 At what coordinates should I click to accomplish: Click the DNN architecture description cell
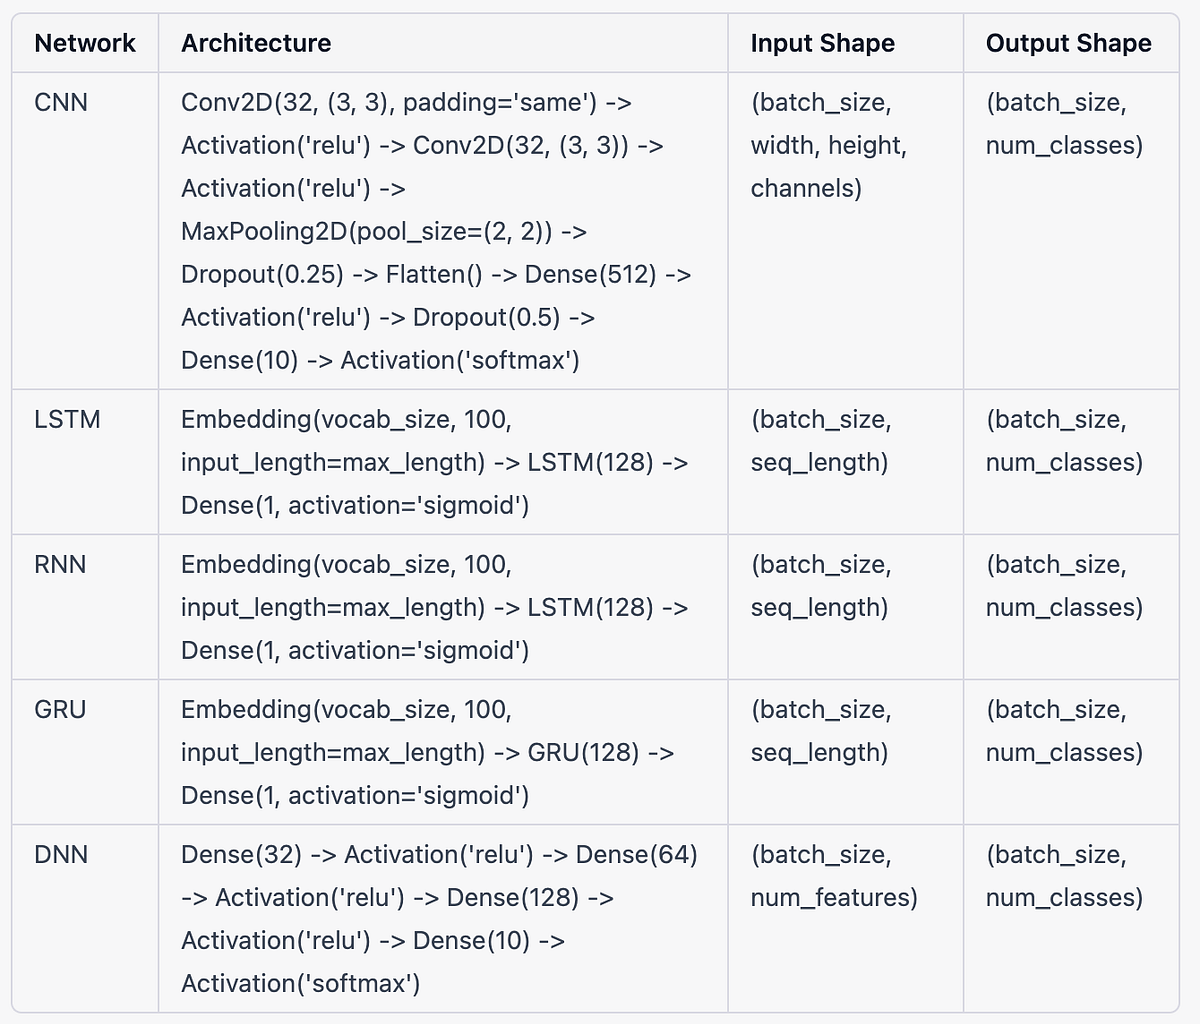(435, 918)
